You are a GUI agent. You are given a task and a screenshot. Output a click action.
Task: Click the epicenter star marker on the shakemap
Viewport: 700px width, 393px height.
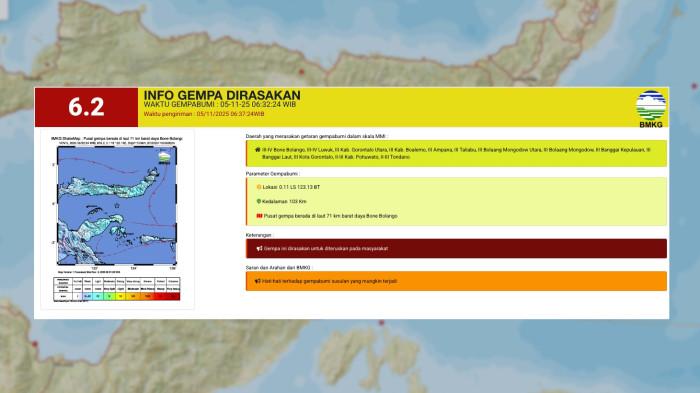point(117,205)
